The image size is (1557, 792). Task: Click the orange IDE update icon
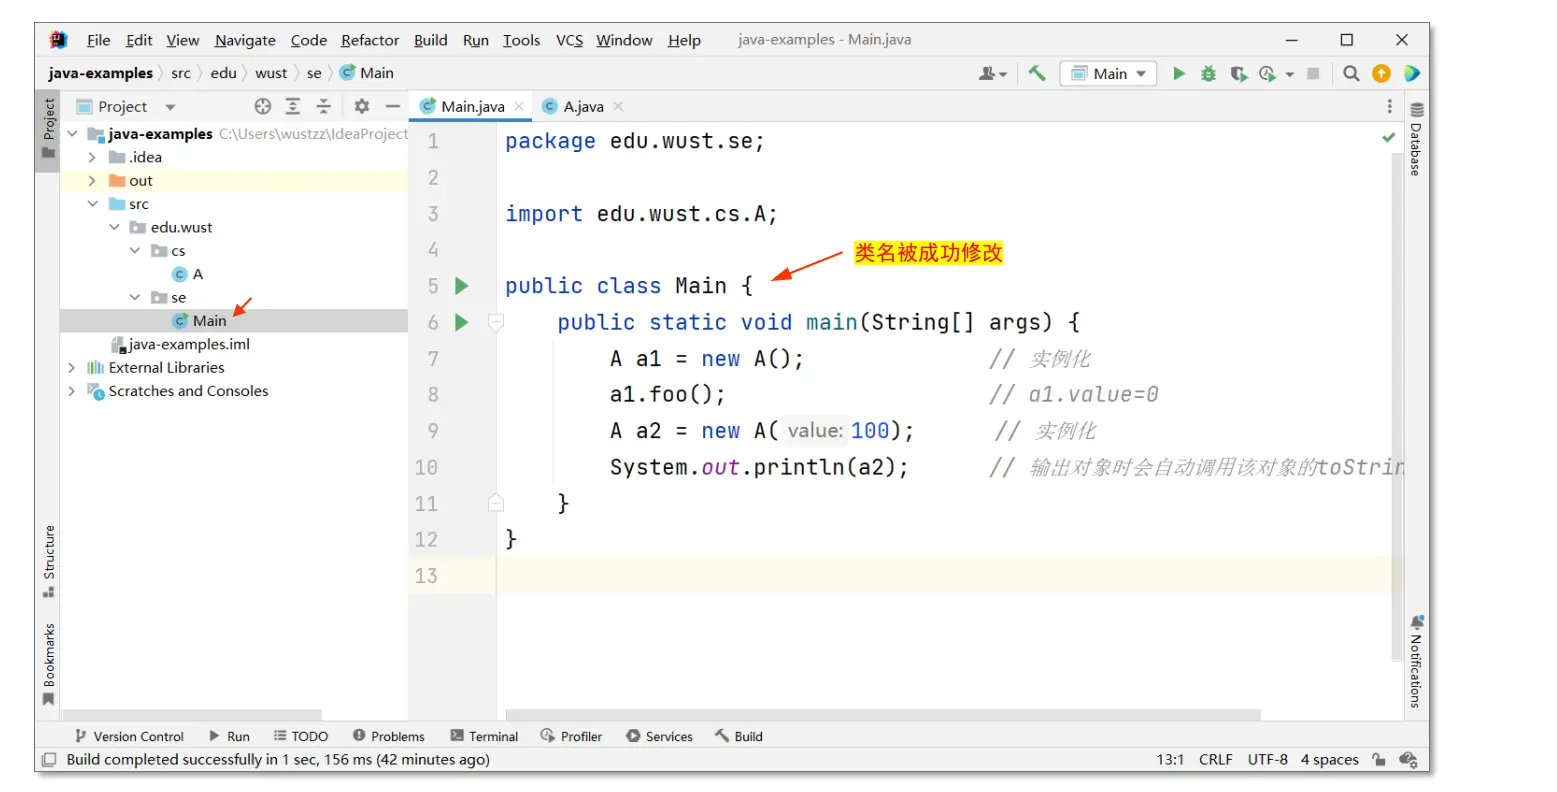1381,73
